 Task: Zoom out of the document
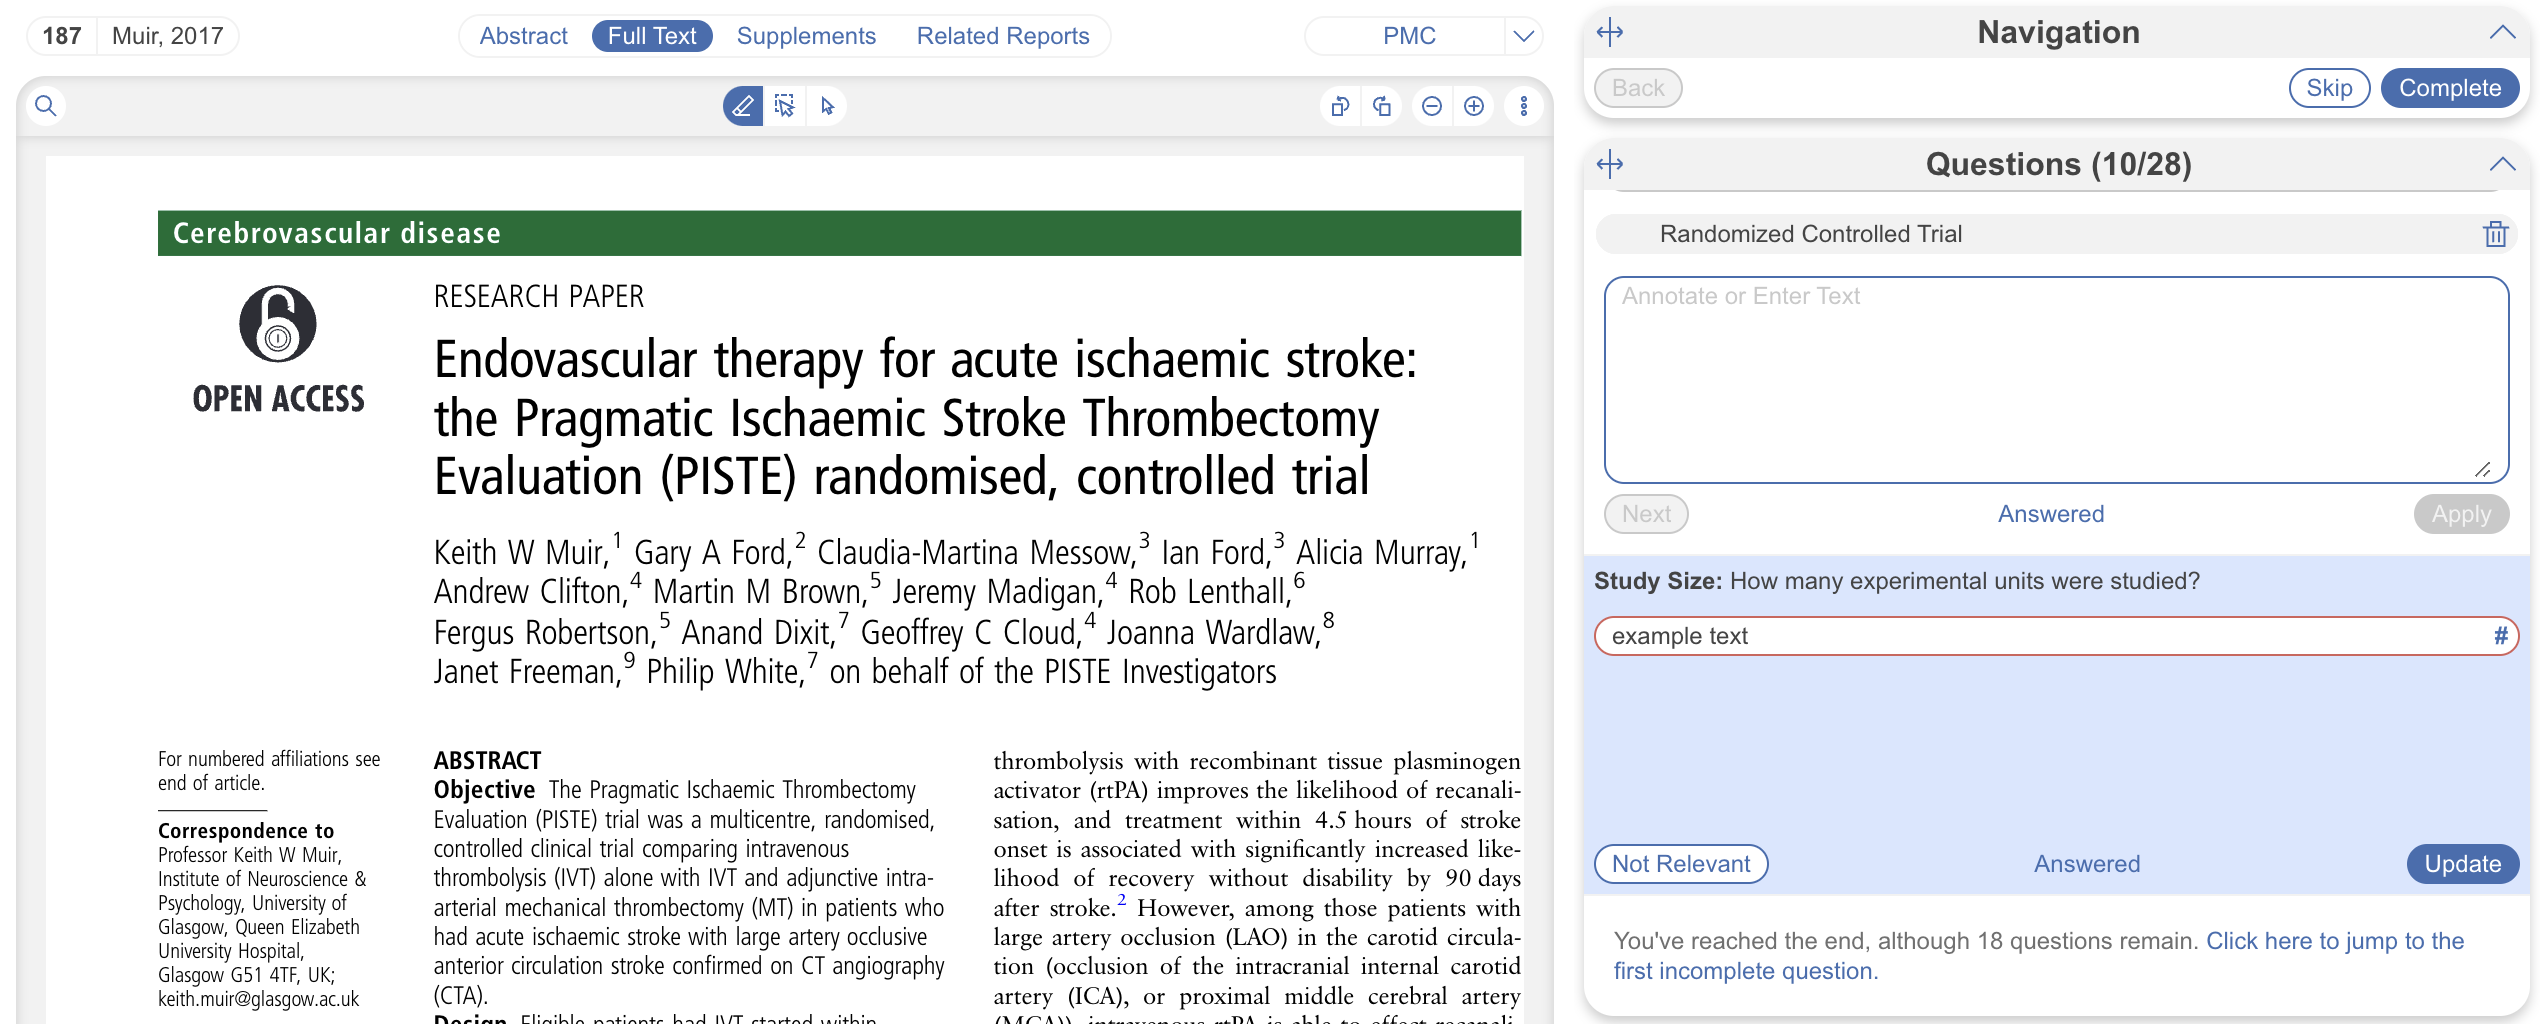pyautogui.click(x=1432, y=106)
